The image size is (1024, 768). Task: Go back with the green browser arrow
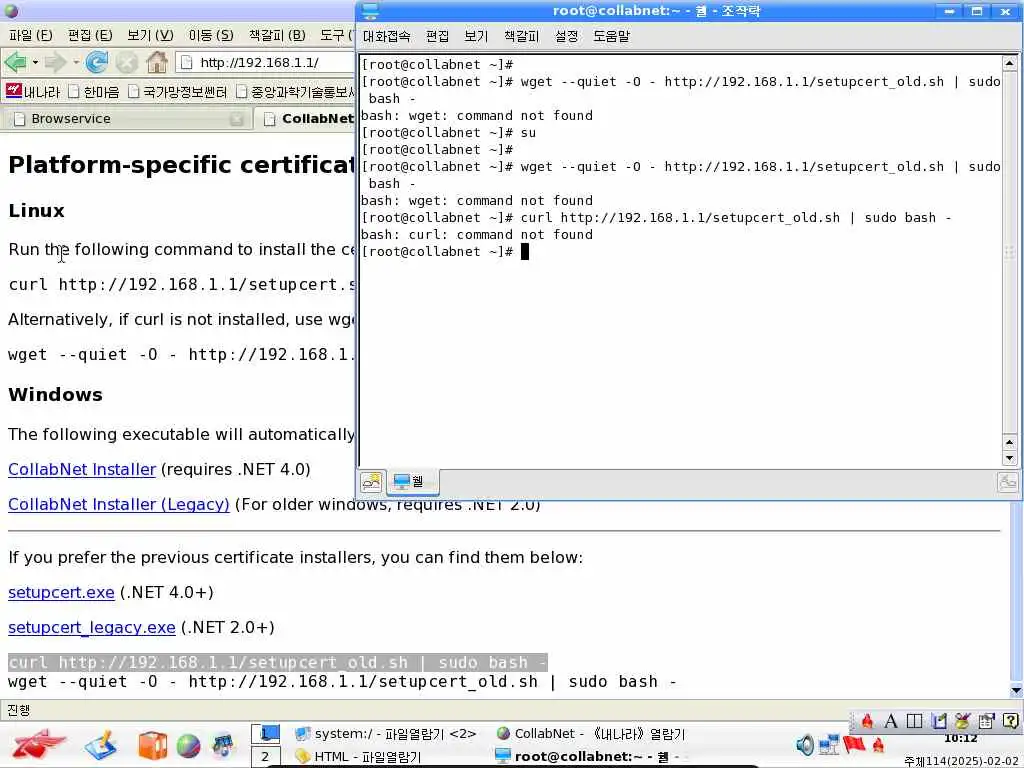(16, 62)
